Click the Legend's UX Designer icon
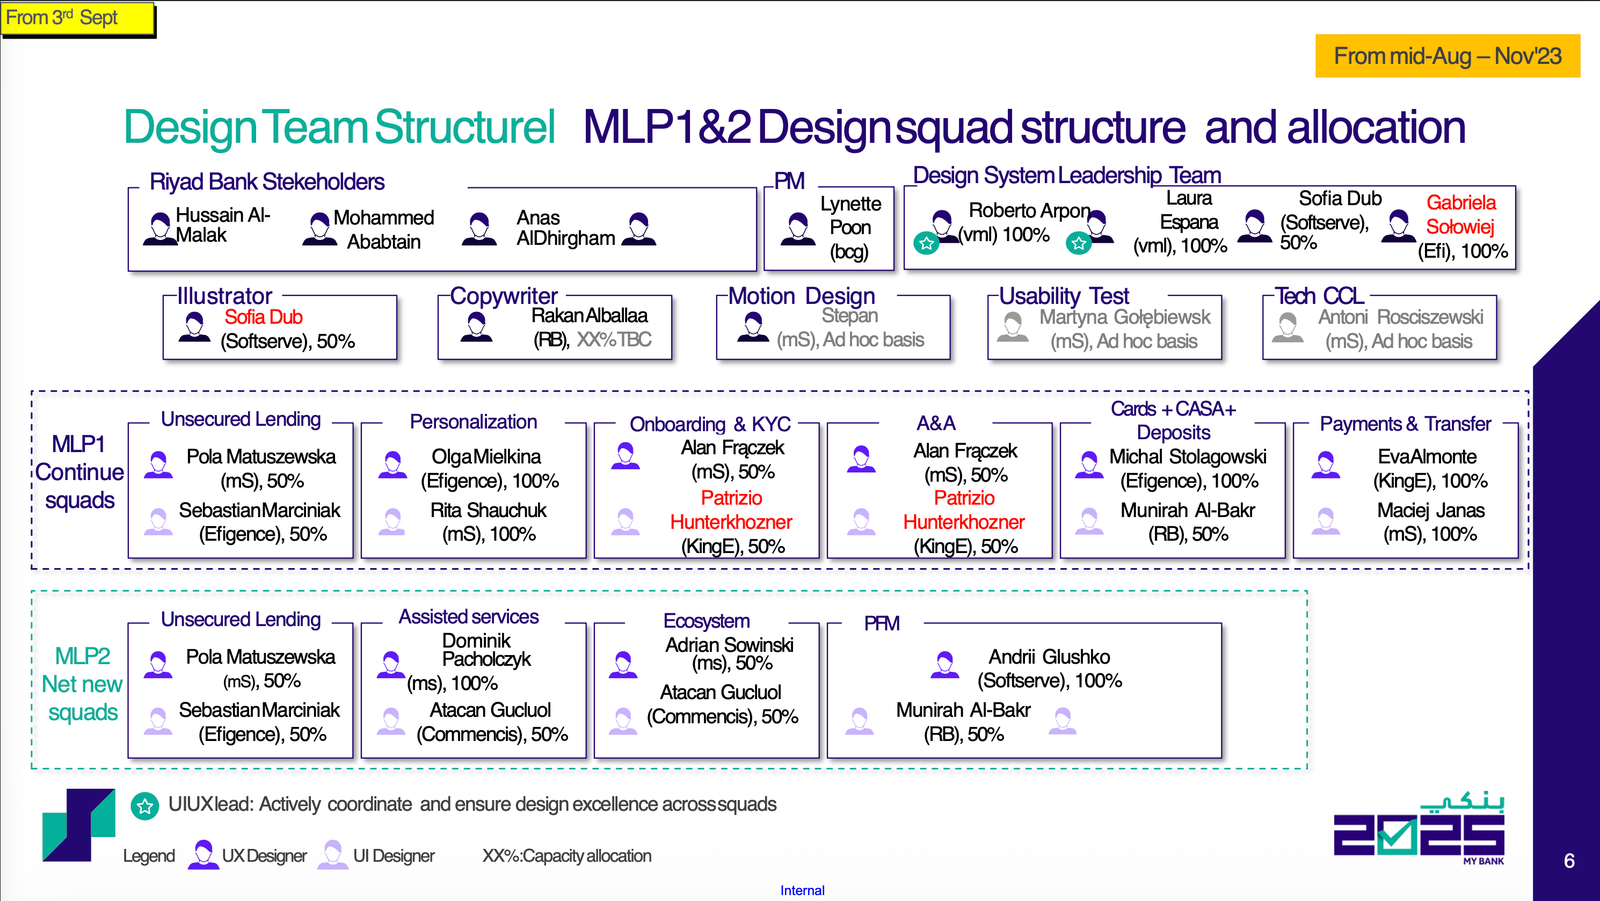1600x901 pixels. 203,854
